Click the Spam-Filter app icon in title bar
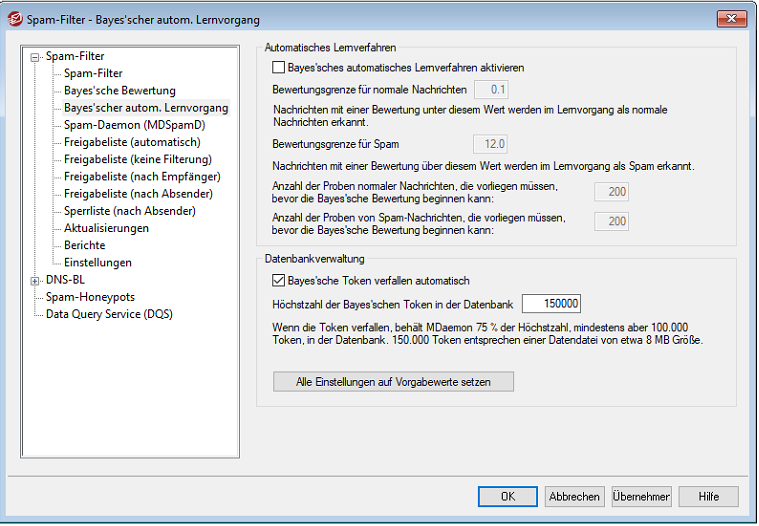 (x=16, y=18)
